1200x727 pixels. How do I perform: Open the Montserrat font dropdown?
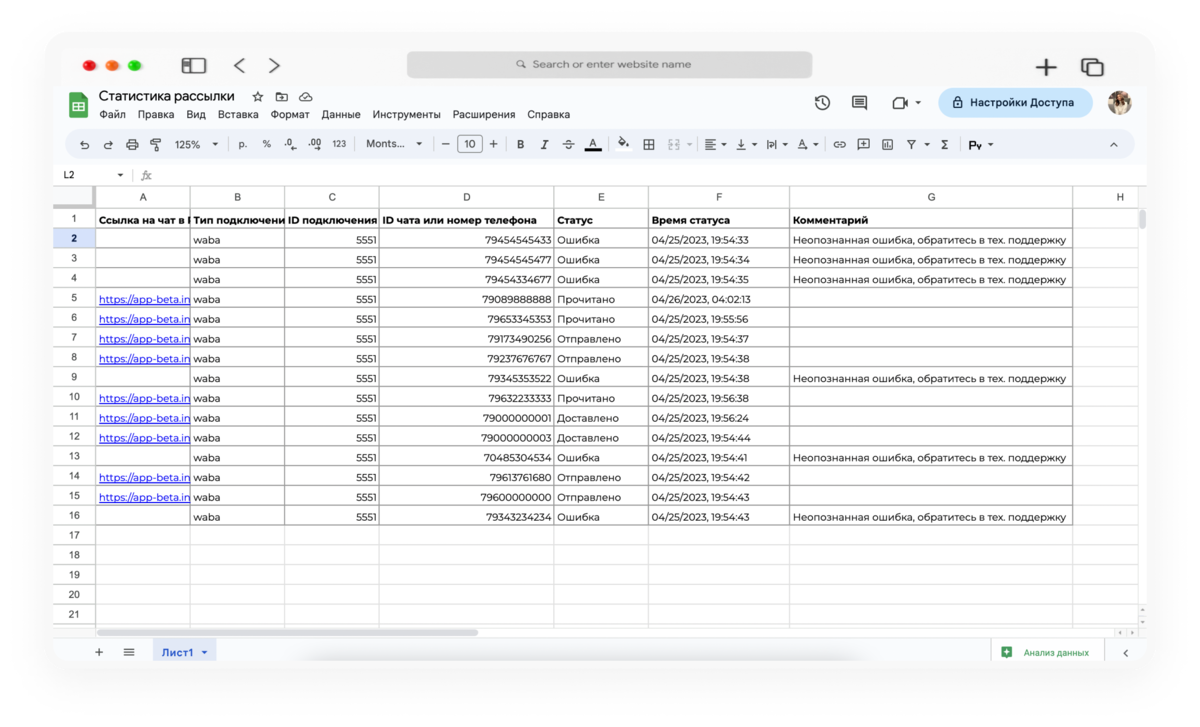pyautogui.click(x=394, y=144)
